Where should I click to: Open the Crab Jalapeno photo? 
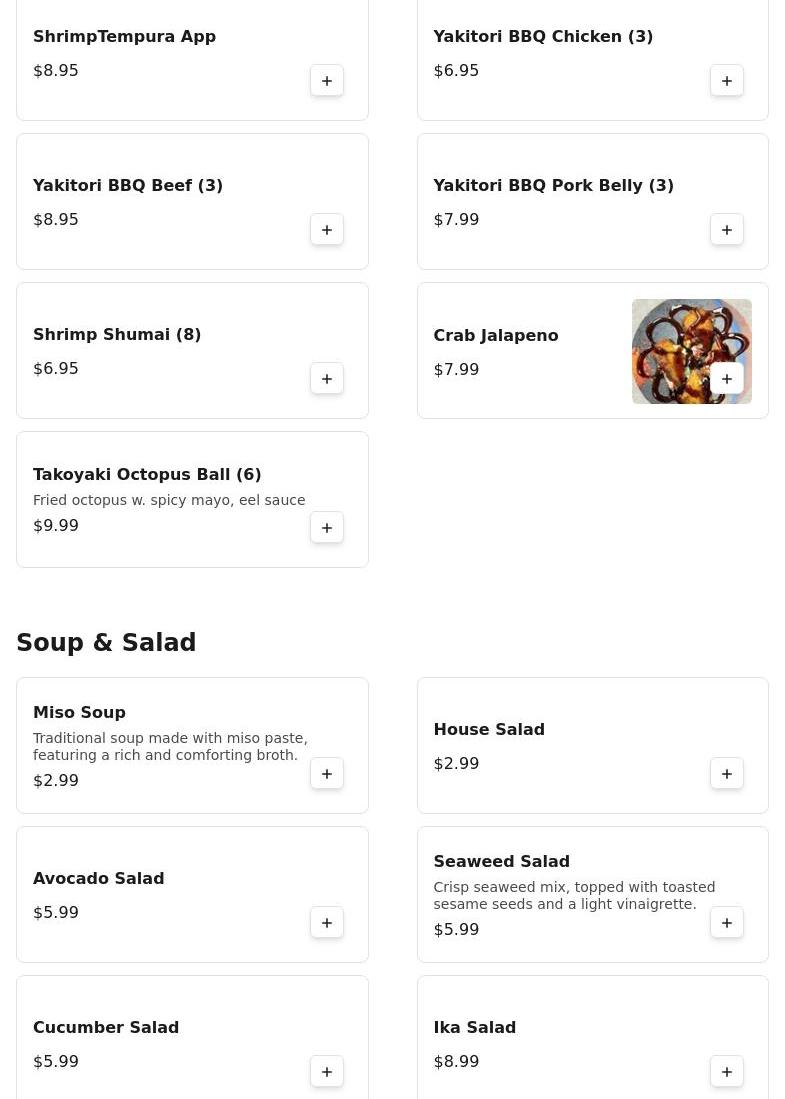[x=692, y=351]
